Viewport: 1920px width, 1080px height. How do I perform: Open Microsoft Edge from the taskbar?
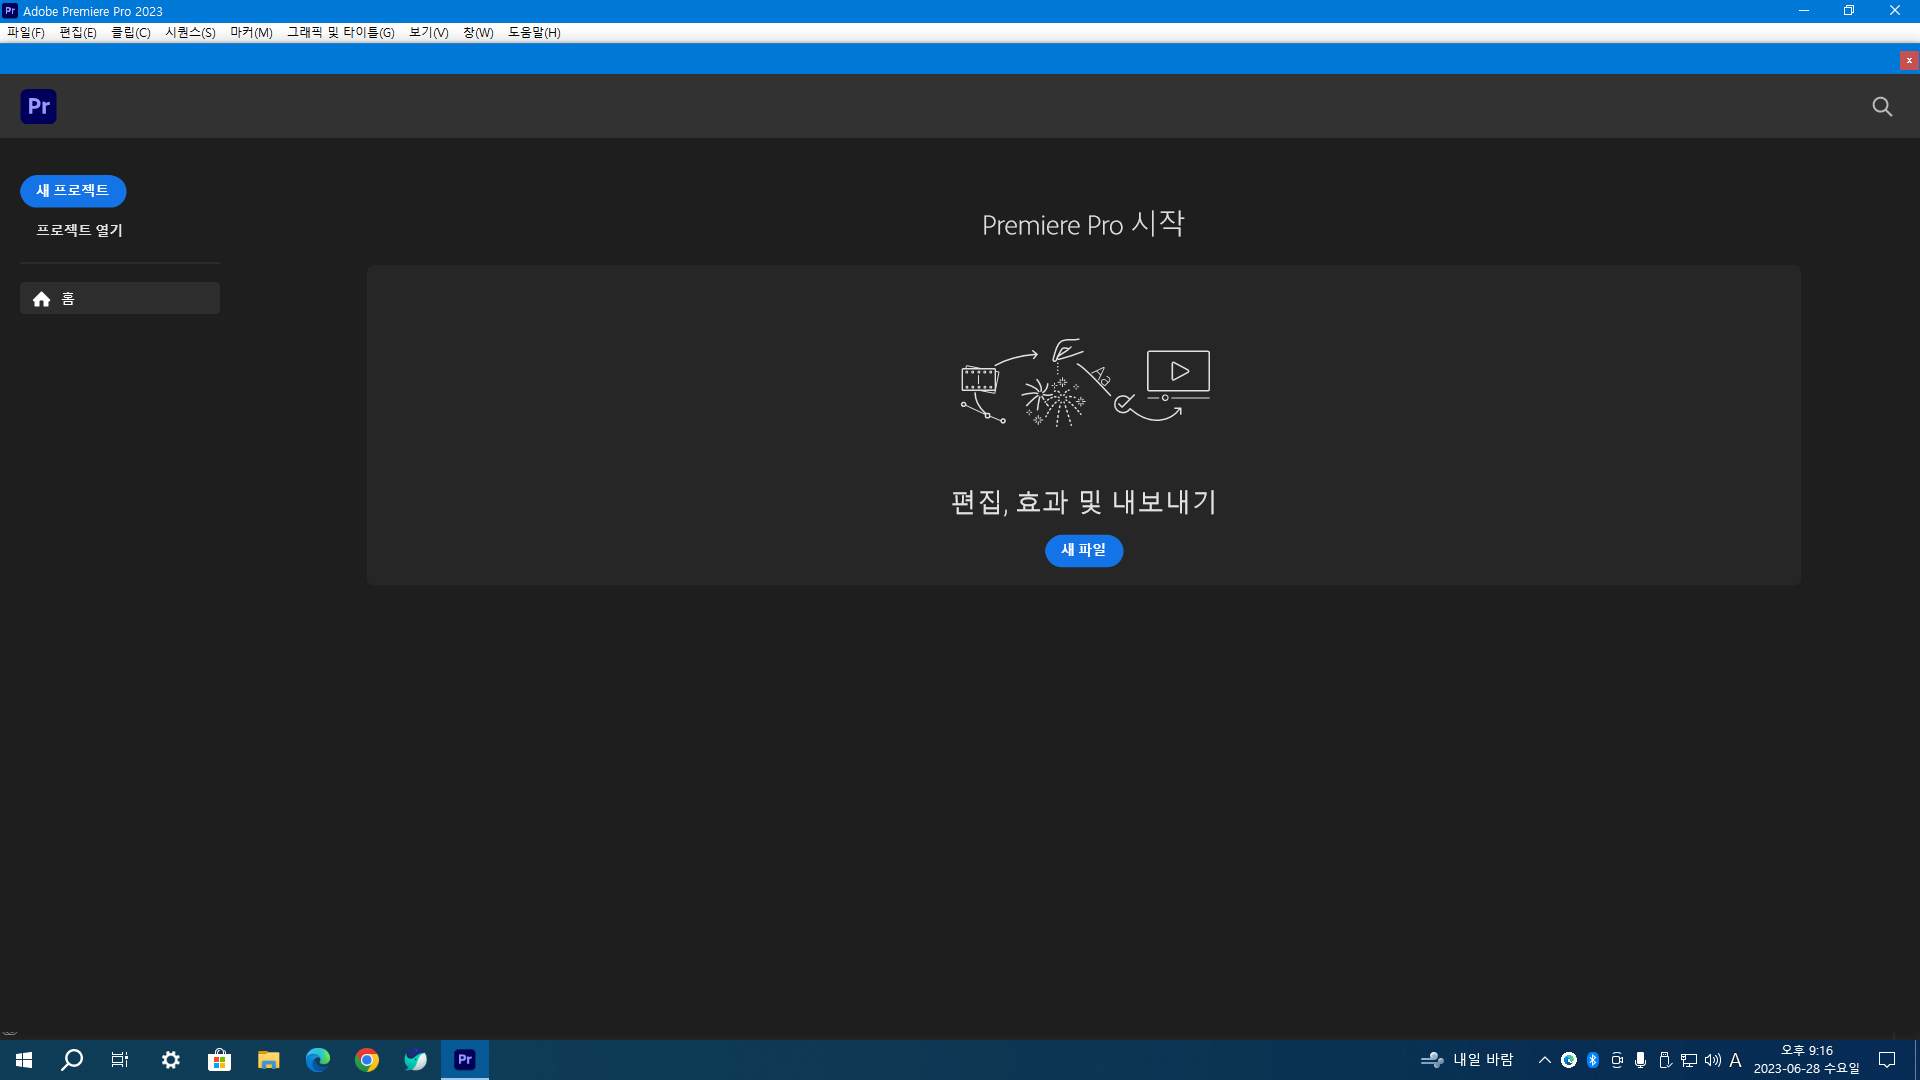click(318, 1060)
